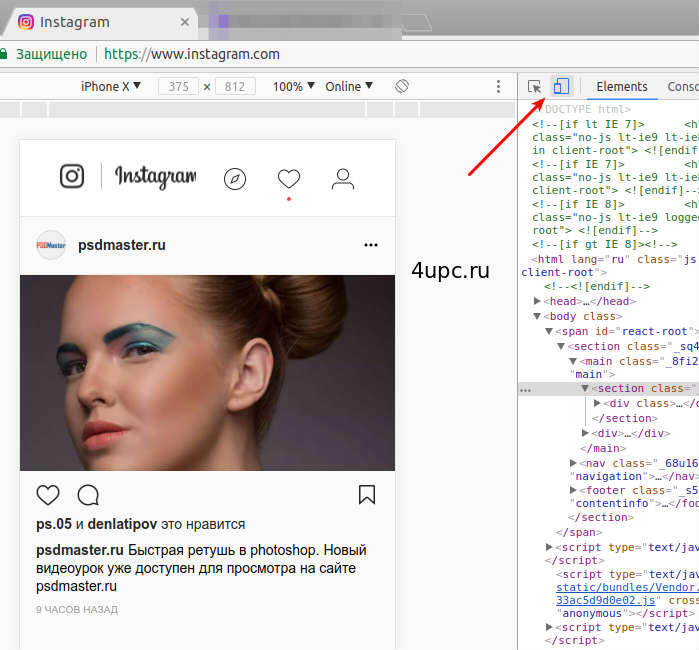Open activity heart icon in header

point(289,179)
